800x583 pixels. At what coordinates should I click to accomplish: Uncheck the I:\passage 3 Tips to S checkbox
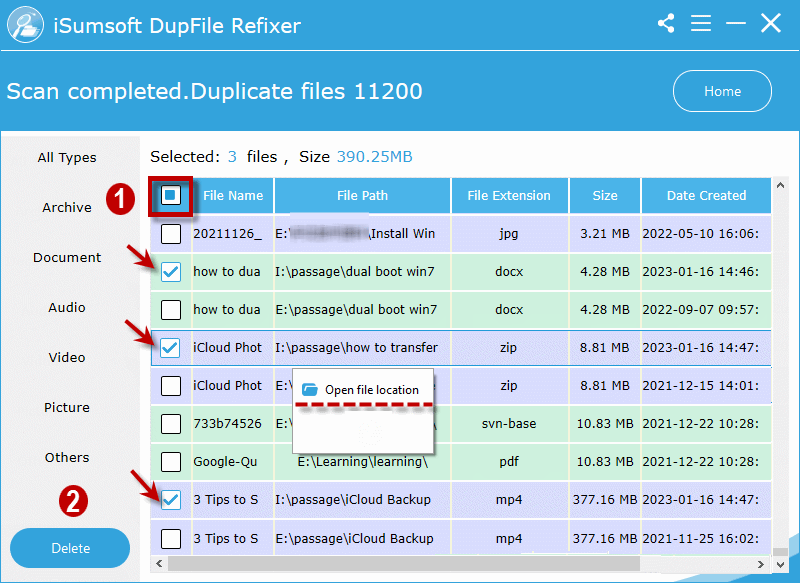click(x=171, y=500)
